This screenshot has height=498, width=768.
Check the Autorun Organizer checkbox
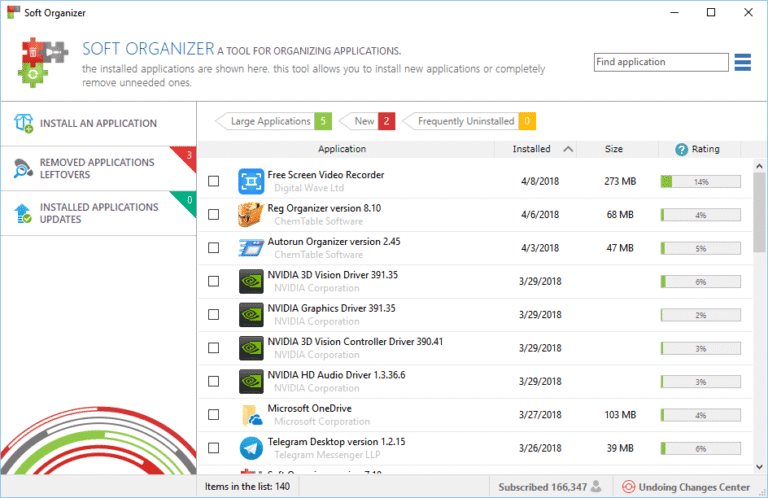point(214,248)
